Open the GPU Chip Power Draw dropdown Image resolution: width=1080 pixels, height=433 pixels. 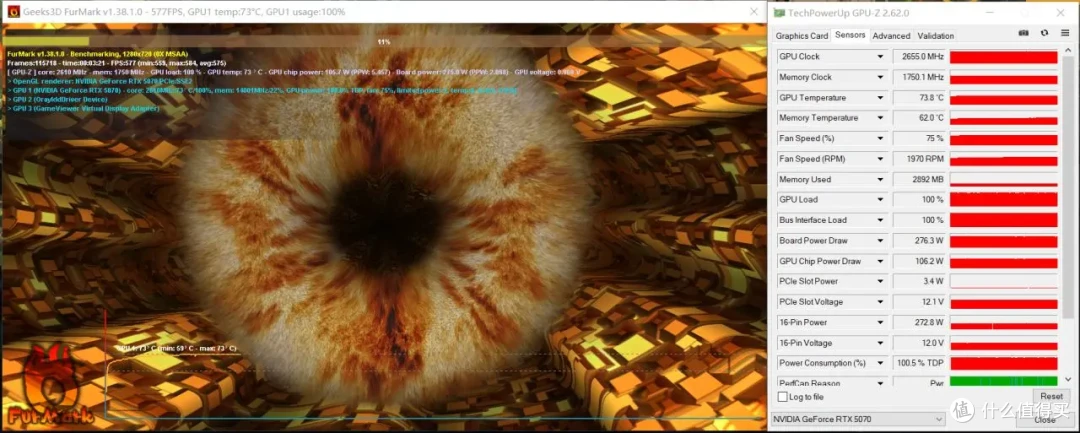[x=880, y=262]
